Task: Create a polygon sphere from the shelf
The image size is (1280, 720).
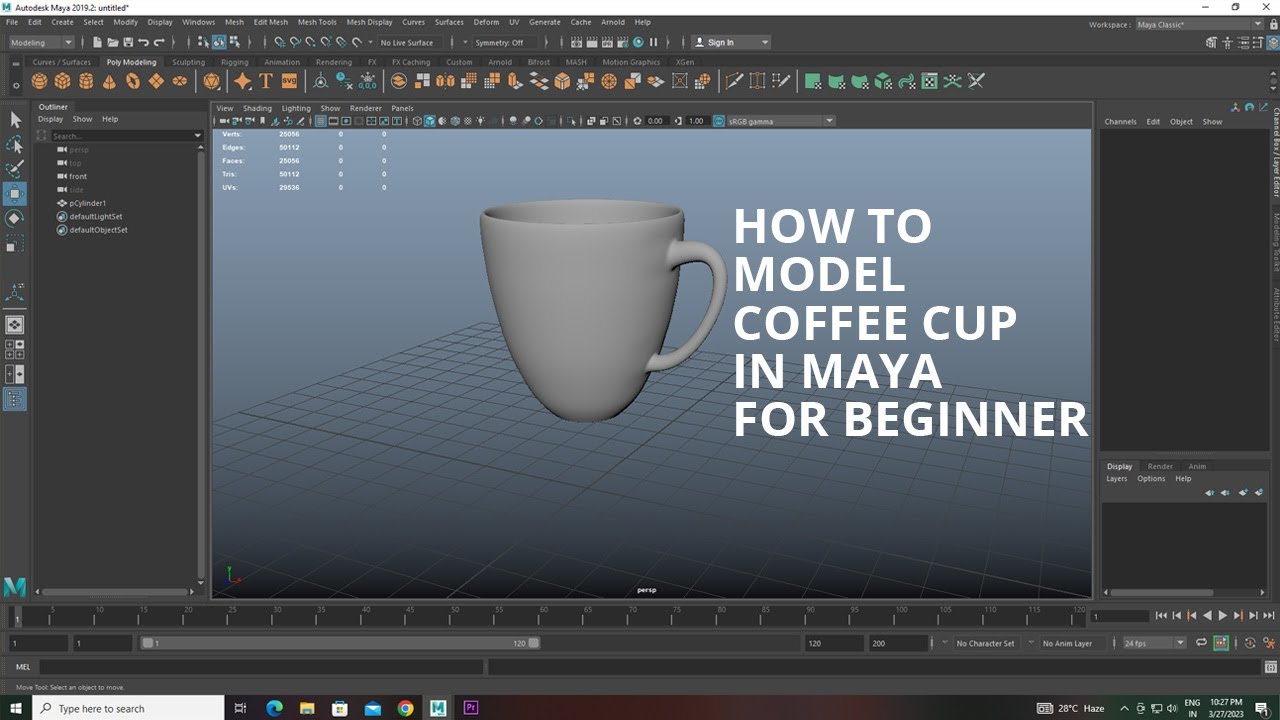Action: pos(39,82)
